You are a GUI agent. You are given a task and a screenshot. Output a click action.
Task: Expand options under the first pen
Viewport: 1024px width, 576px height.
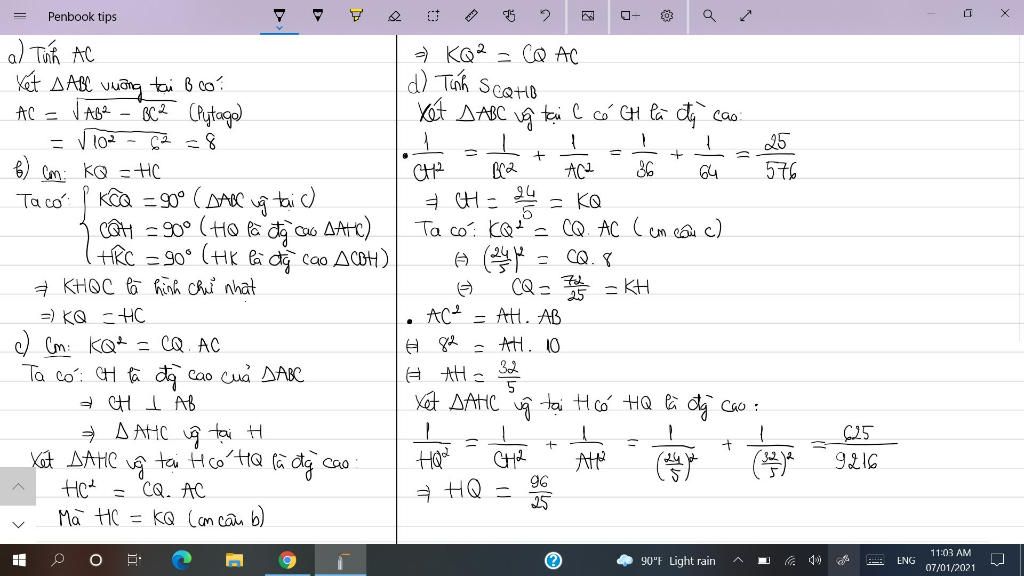279,28
